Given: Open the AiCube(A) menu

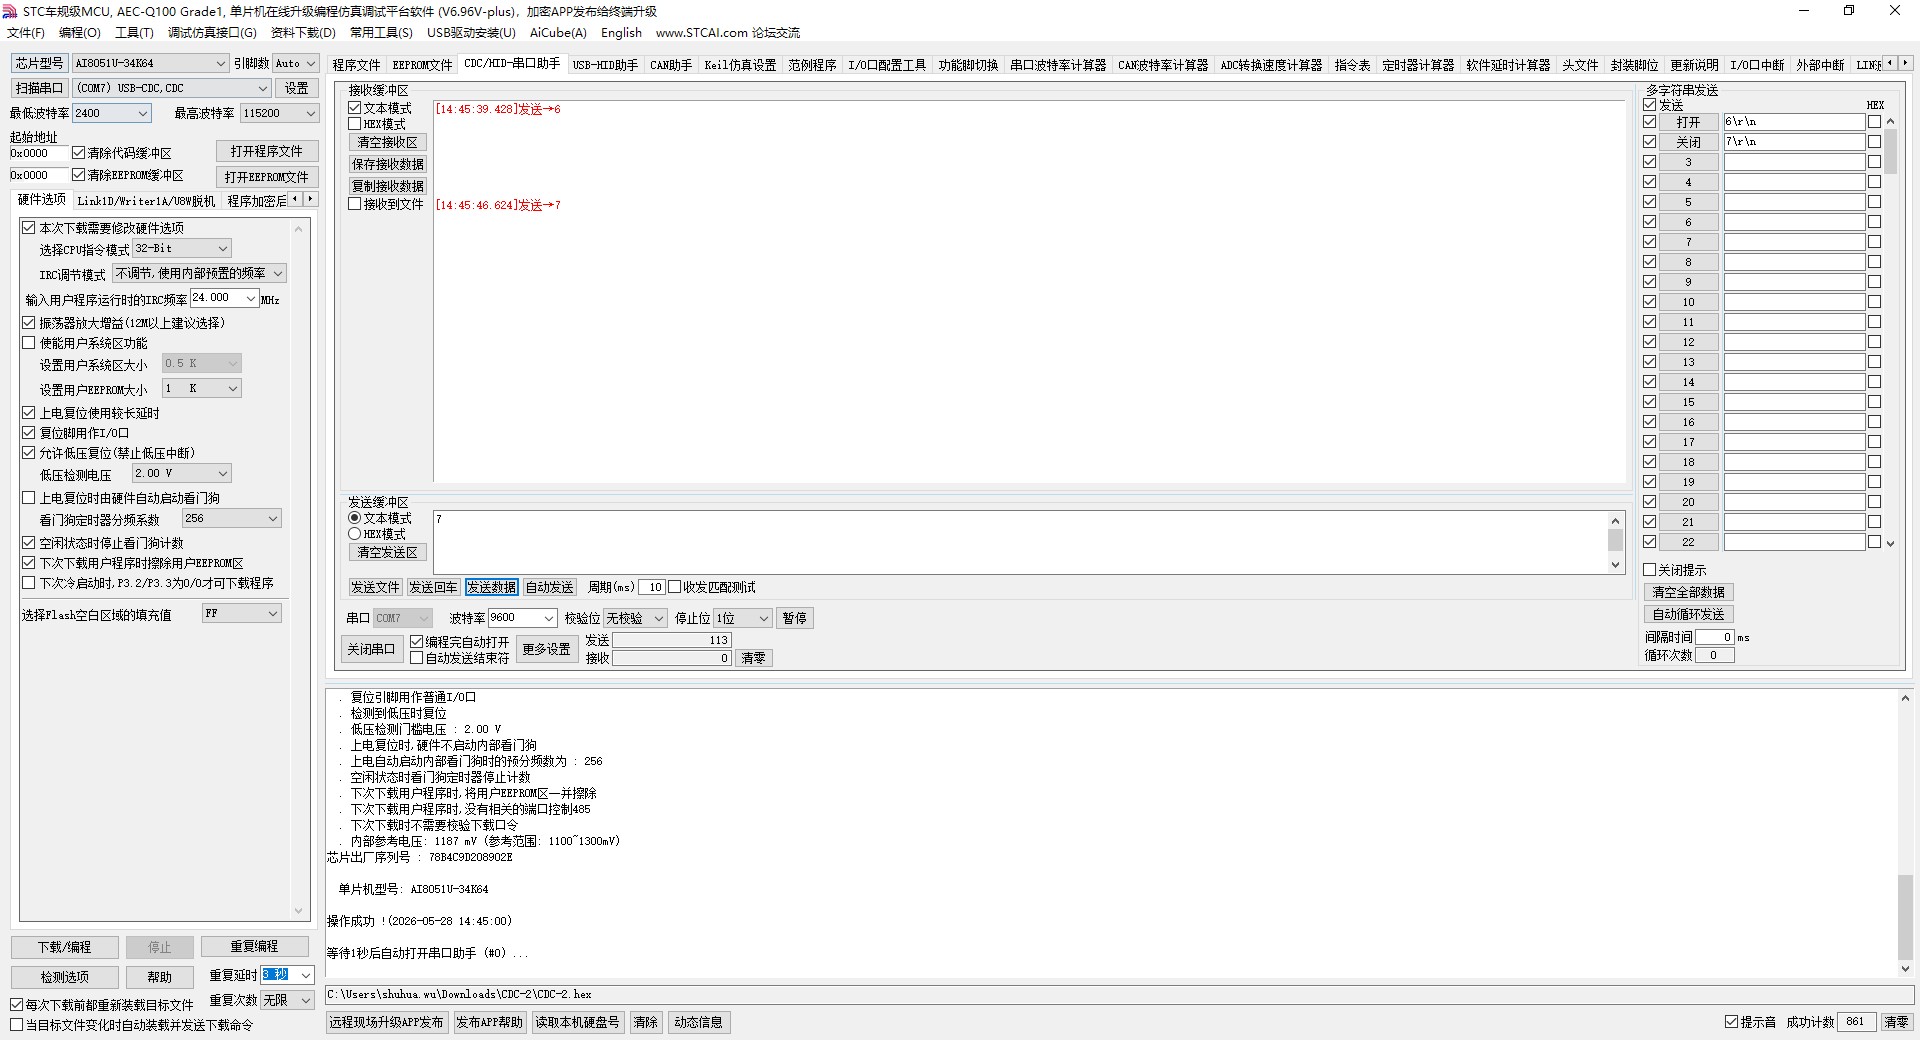Looking at the screenshot, I should coord(558,33).
